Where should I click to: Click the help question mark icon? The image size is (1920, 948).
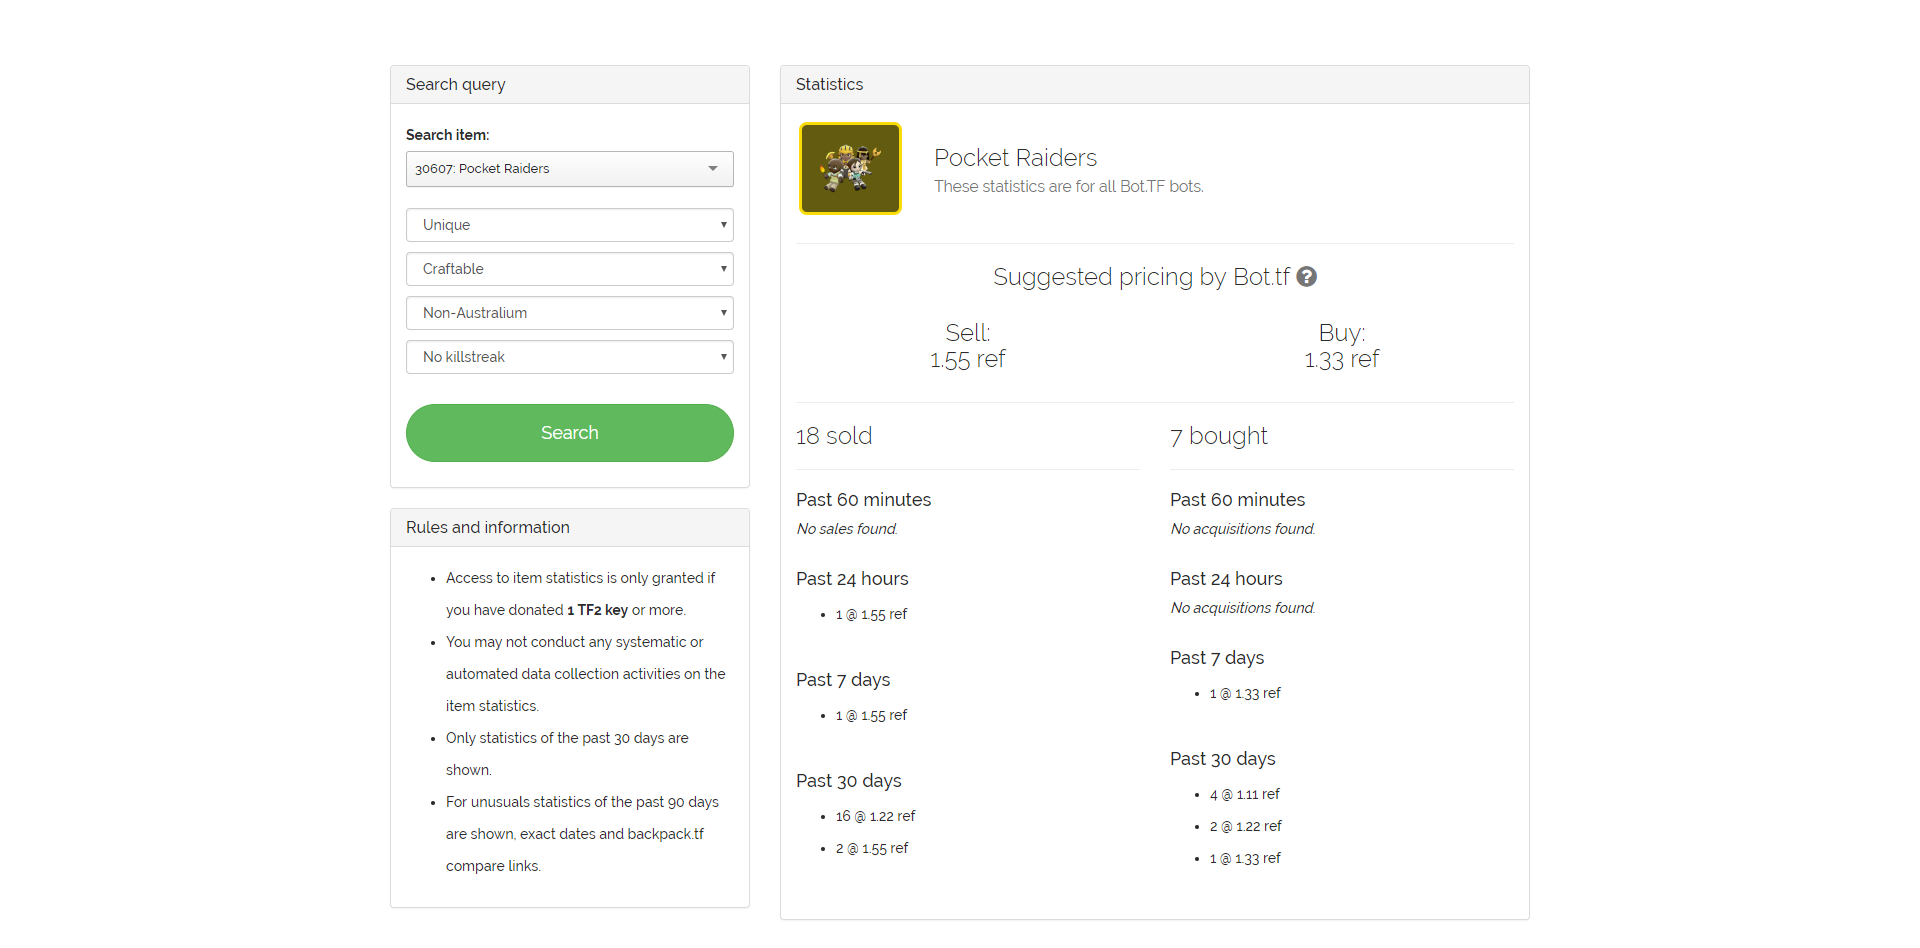[x=1306, y=277]
